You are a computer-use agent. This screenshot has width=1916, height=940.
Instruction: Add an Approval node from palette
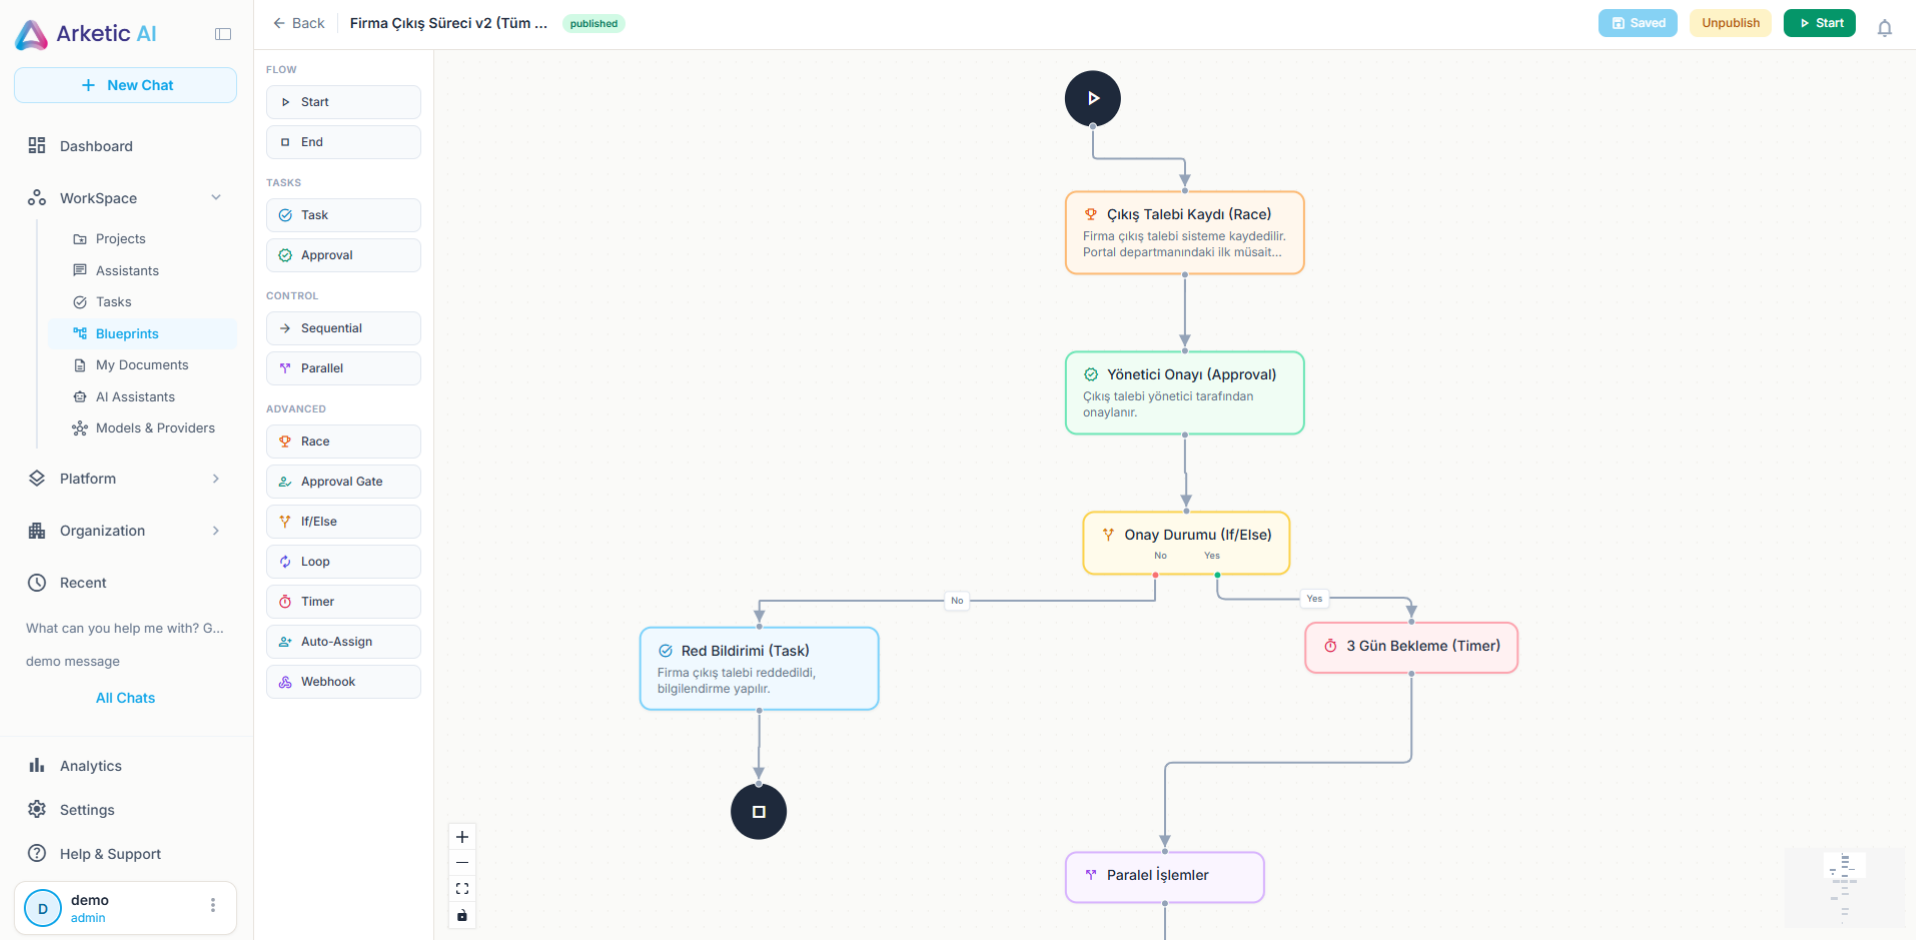343,255
